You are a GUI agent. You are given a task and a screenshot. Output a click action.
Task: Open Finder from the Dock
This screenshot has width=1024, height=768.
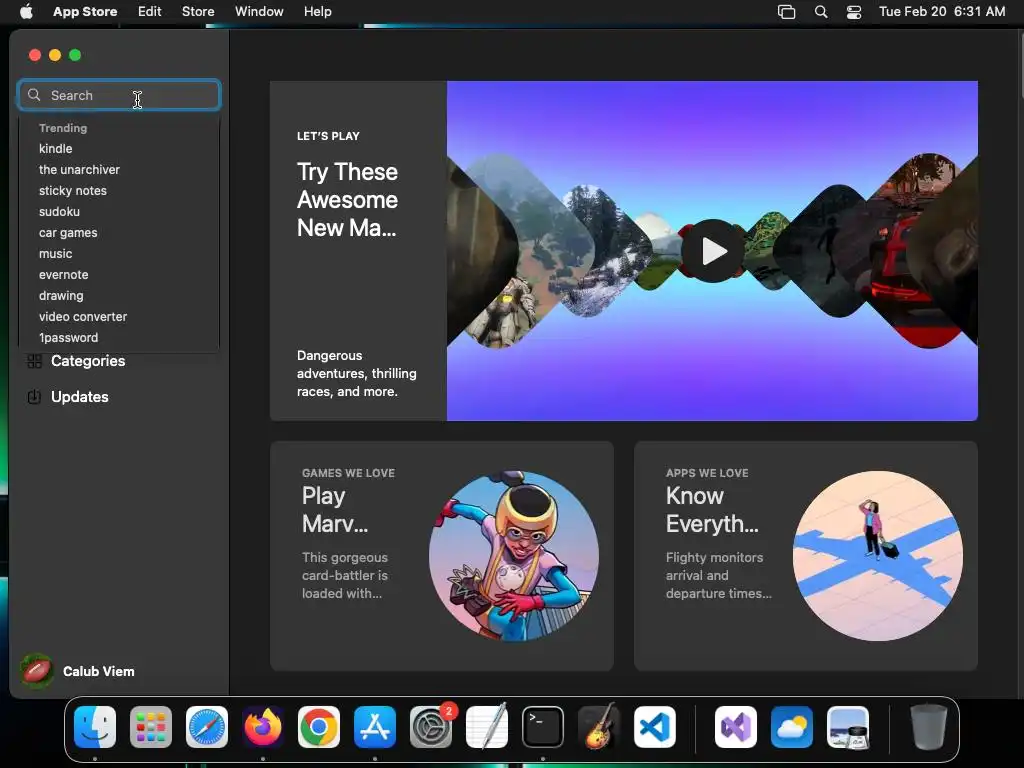tap(95, 727)
